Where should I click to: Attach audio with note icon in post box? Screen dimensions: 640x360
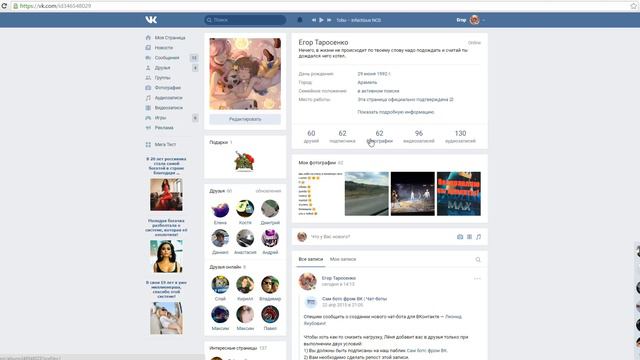478,237
